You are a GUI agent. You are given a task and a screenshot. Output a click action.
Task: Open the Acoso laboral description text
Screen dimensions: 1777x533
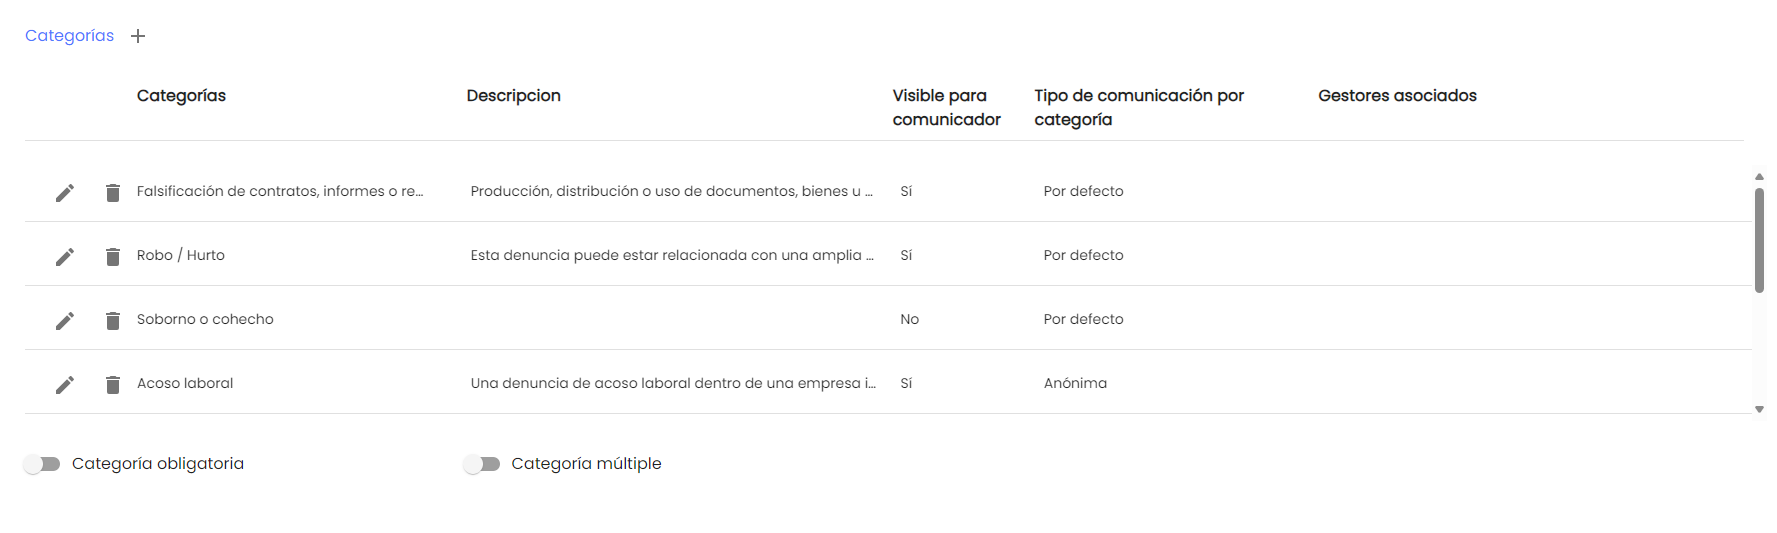tap(672, 383)
